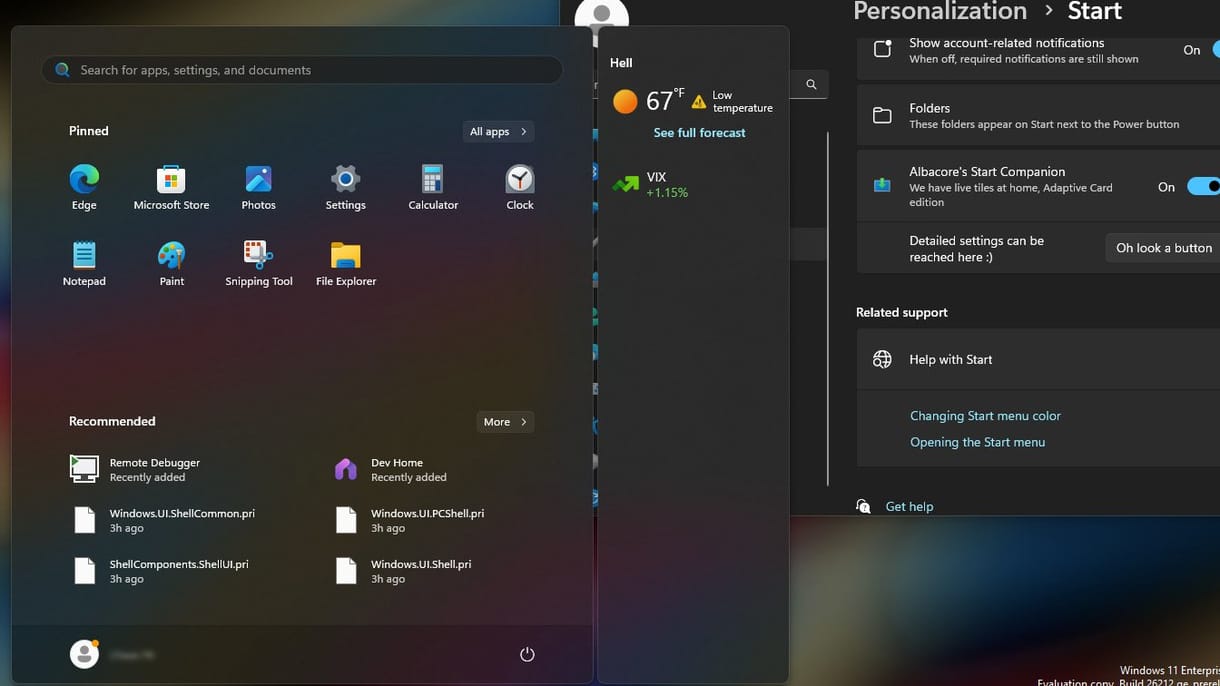The width and height of the screenshot is (1220, 686).
Task: Click the weather sun icon
Action: (x=625, y=101)
